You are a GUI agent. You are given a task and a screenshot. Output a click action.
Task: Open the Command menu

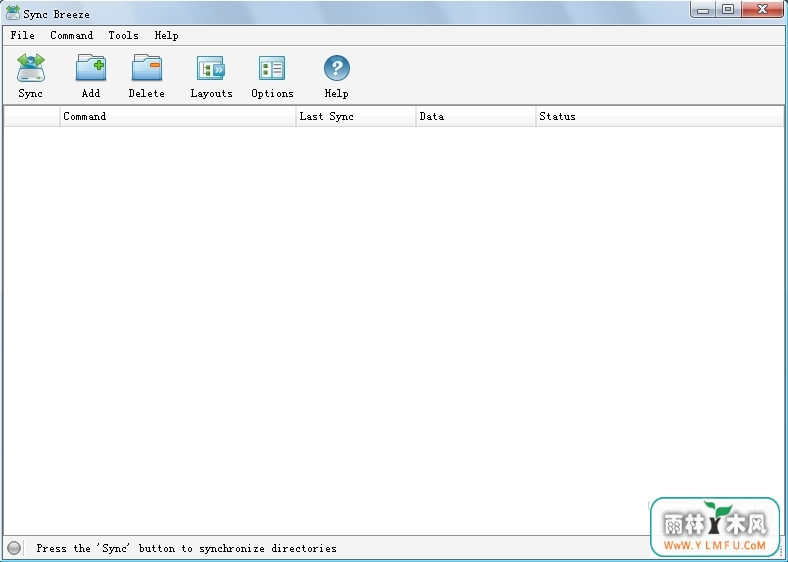point(71,35)
